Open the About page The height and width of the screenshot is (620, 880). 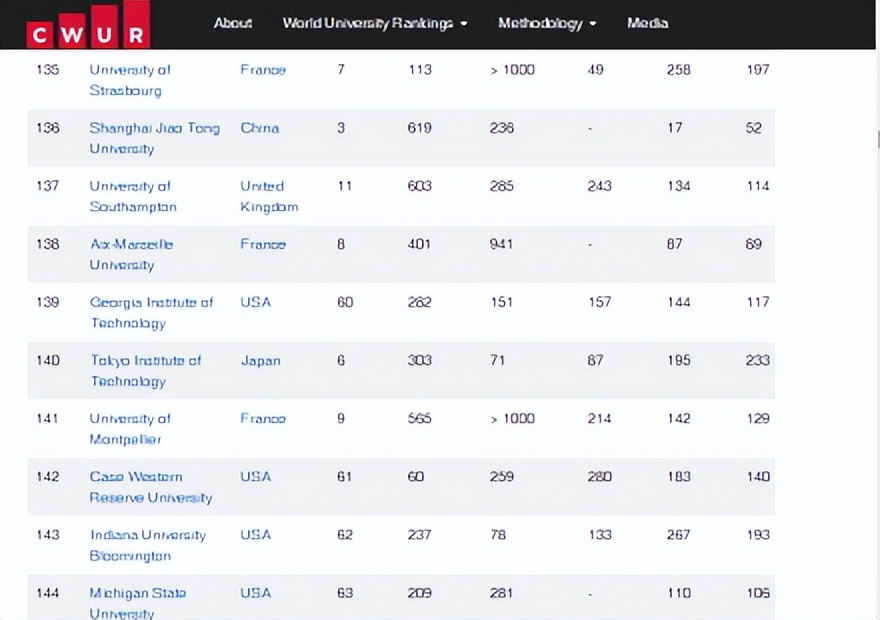click(x=233, y=23)
